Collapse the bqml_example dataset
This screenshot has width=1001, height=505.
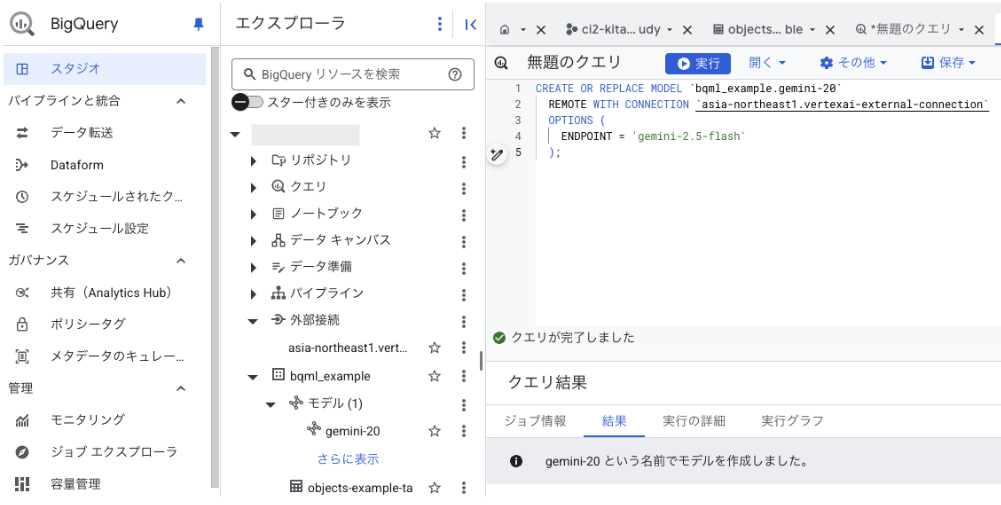pos(253,377)
